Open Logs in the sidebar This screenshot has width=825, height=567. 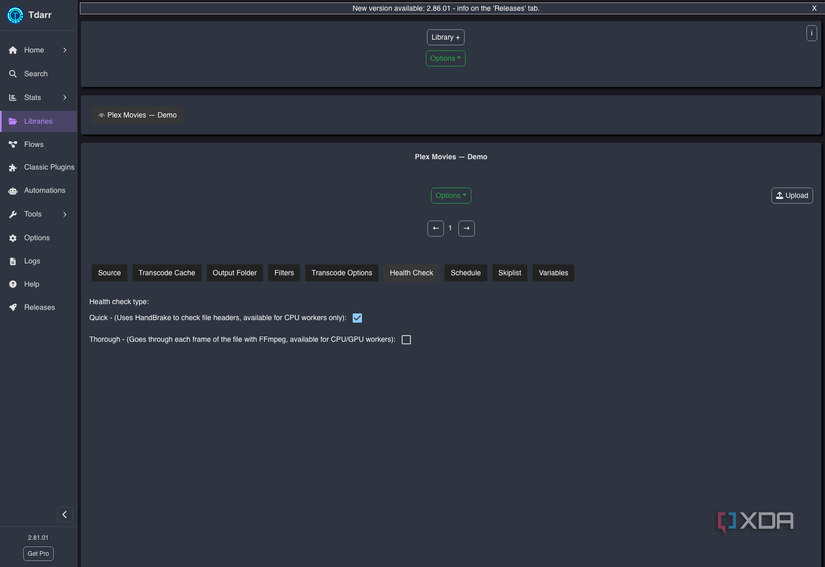click(38, 261)
